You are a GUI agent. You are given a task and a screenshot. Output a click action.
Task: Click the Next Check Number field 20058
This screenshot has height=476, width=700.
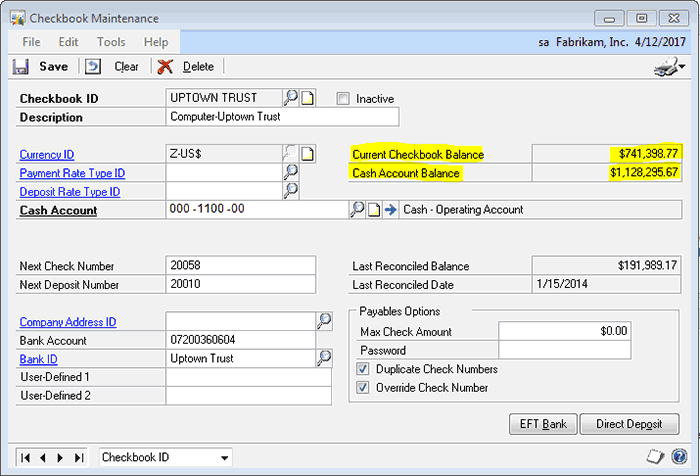pos(241,265)
